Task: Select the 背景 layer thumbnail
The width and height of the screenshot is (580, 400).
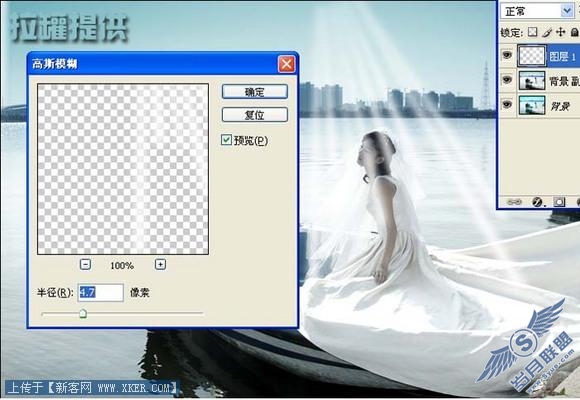Action: tap(532, 105)
